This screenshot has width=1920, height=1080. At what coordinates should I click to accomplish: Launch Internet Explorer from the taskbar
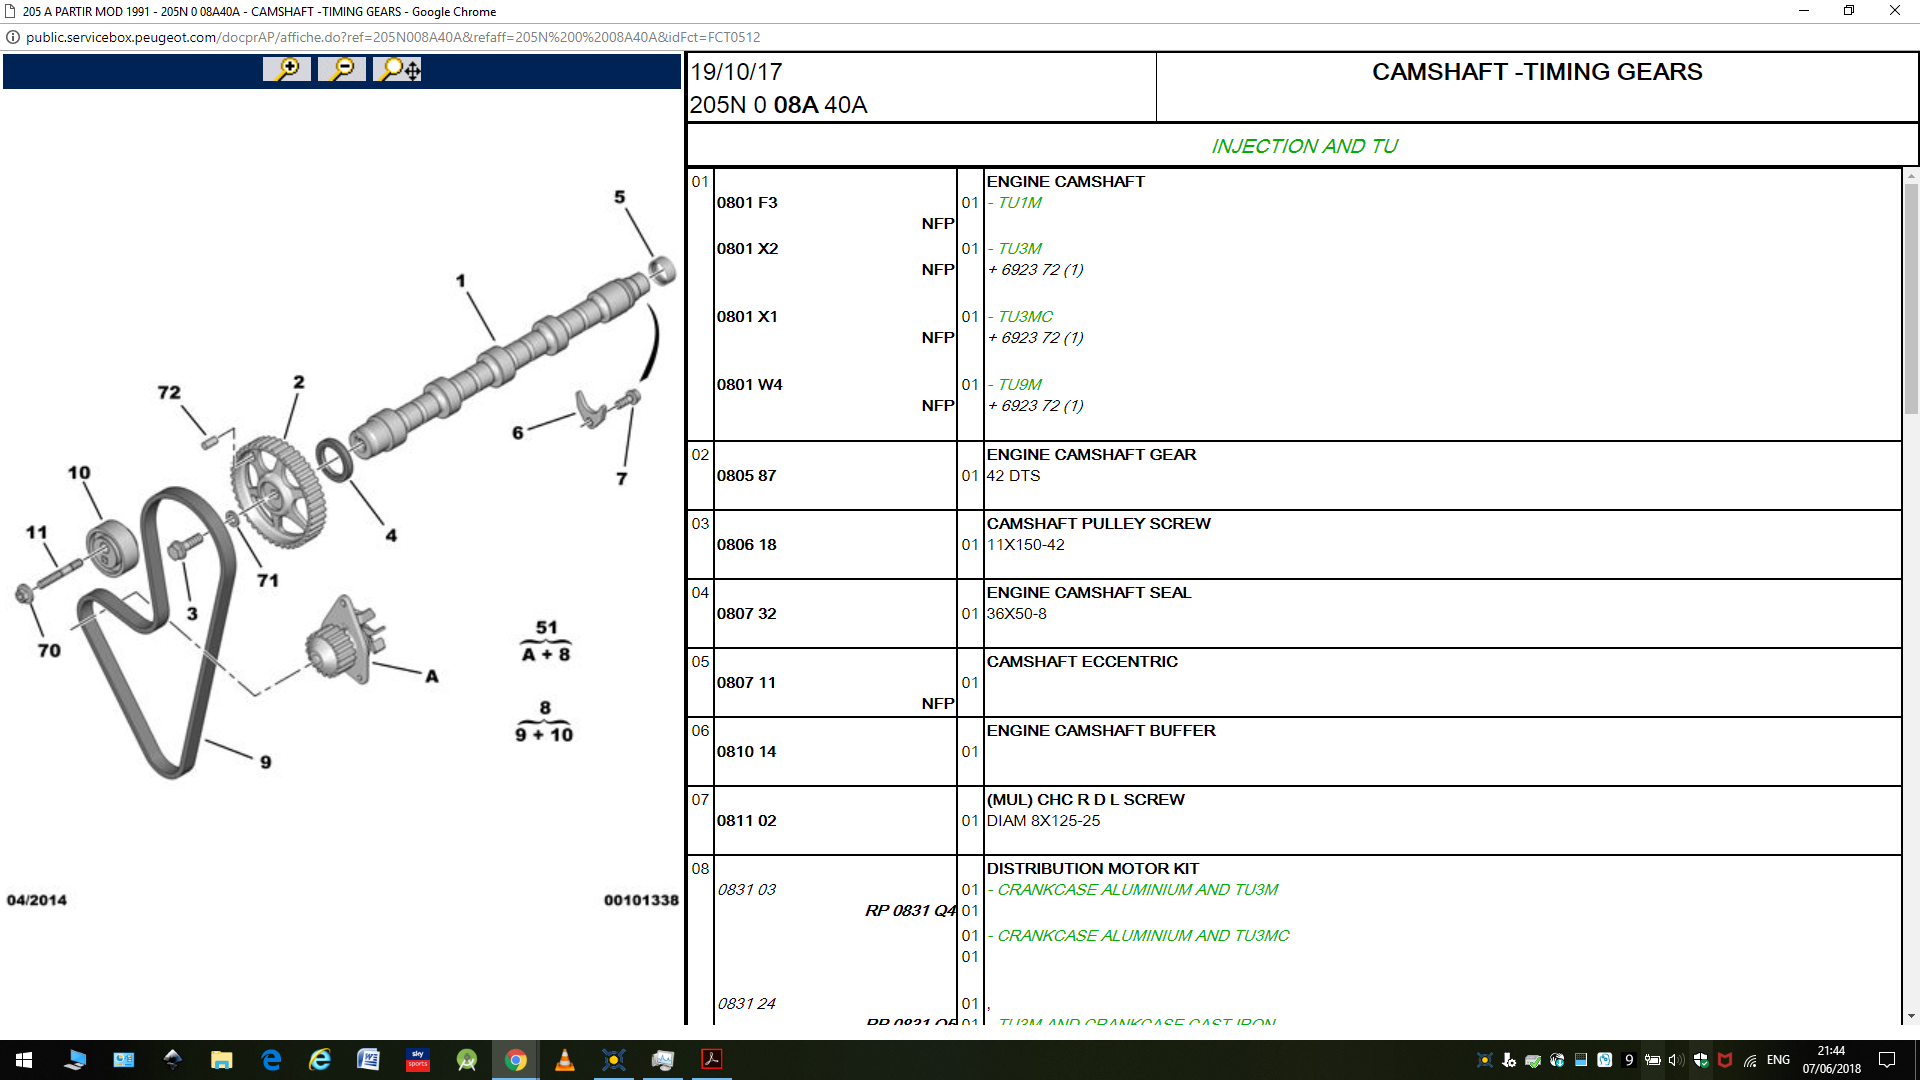[x=320, y=1060]
